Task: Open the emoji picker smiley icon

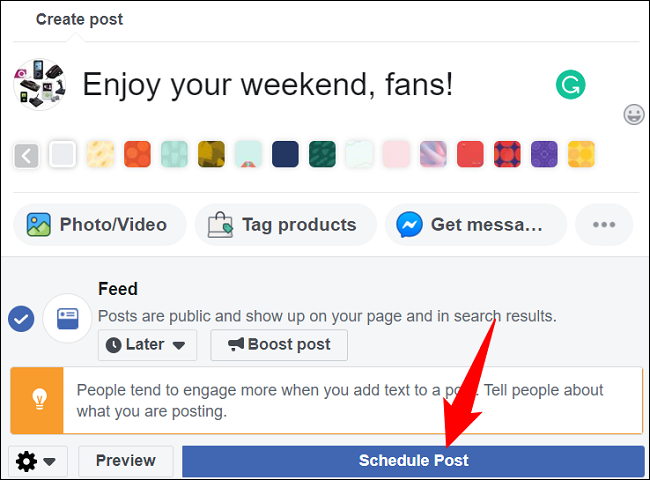Action: 634,114
